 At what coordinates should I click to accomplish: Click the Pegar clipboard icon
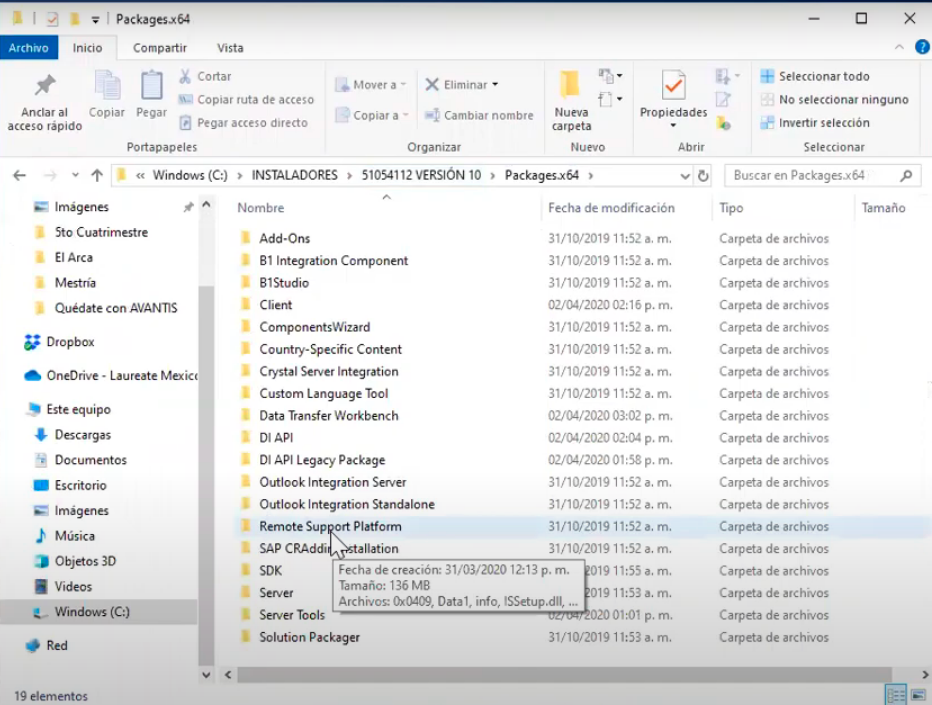coord(152,86)
